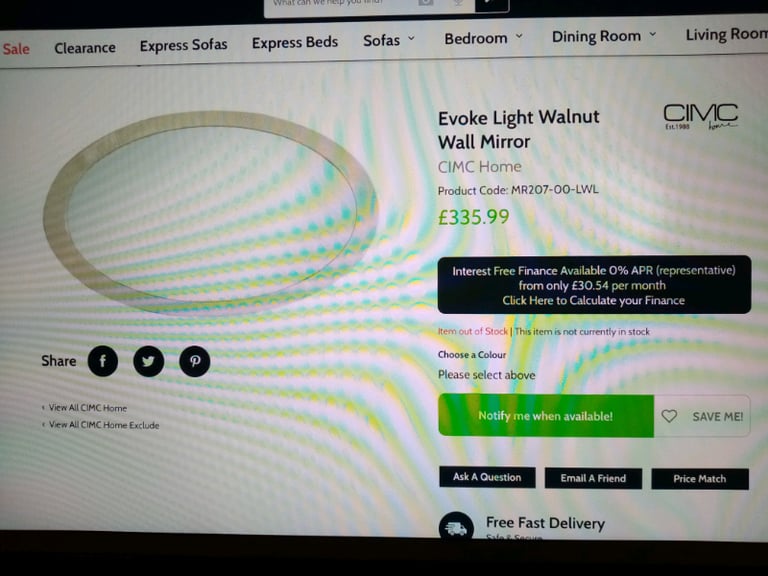Pin product on Pinterest
This screenshot has width=768, height=576.
(194, 361)
